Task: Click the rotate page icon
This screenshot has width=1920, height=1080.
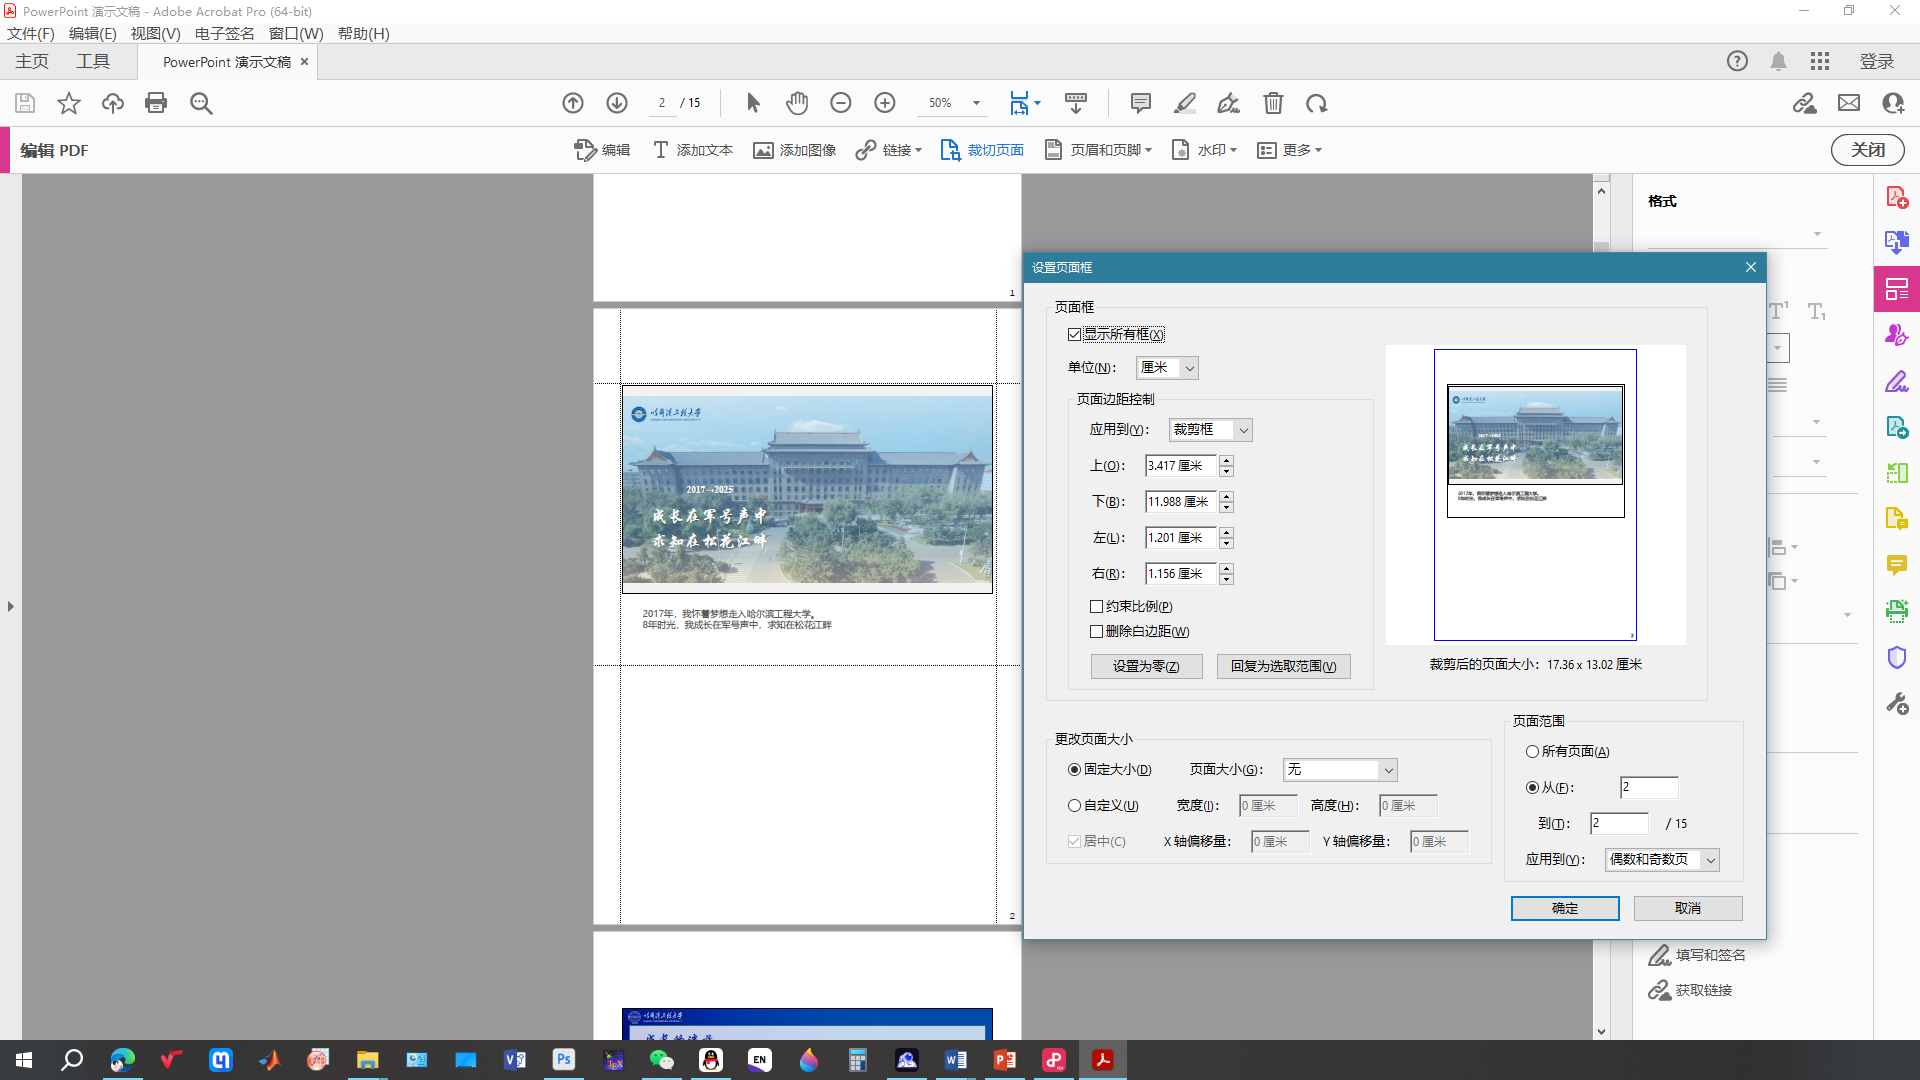Action: [x=1316, y=103]
